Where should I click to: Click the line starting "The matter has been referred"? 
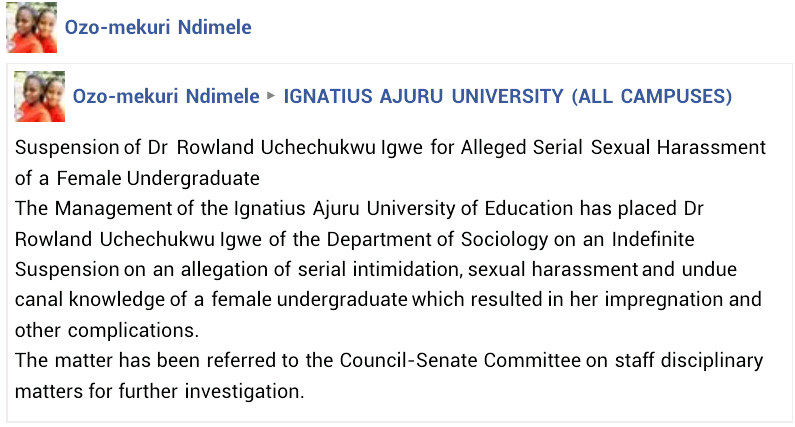[389, 361]
